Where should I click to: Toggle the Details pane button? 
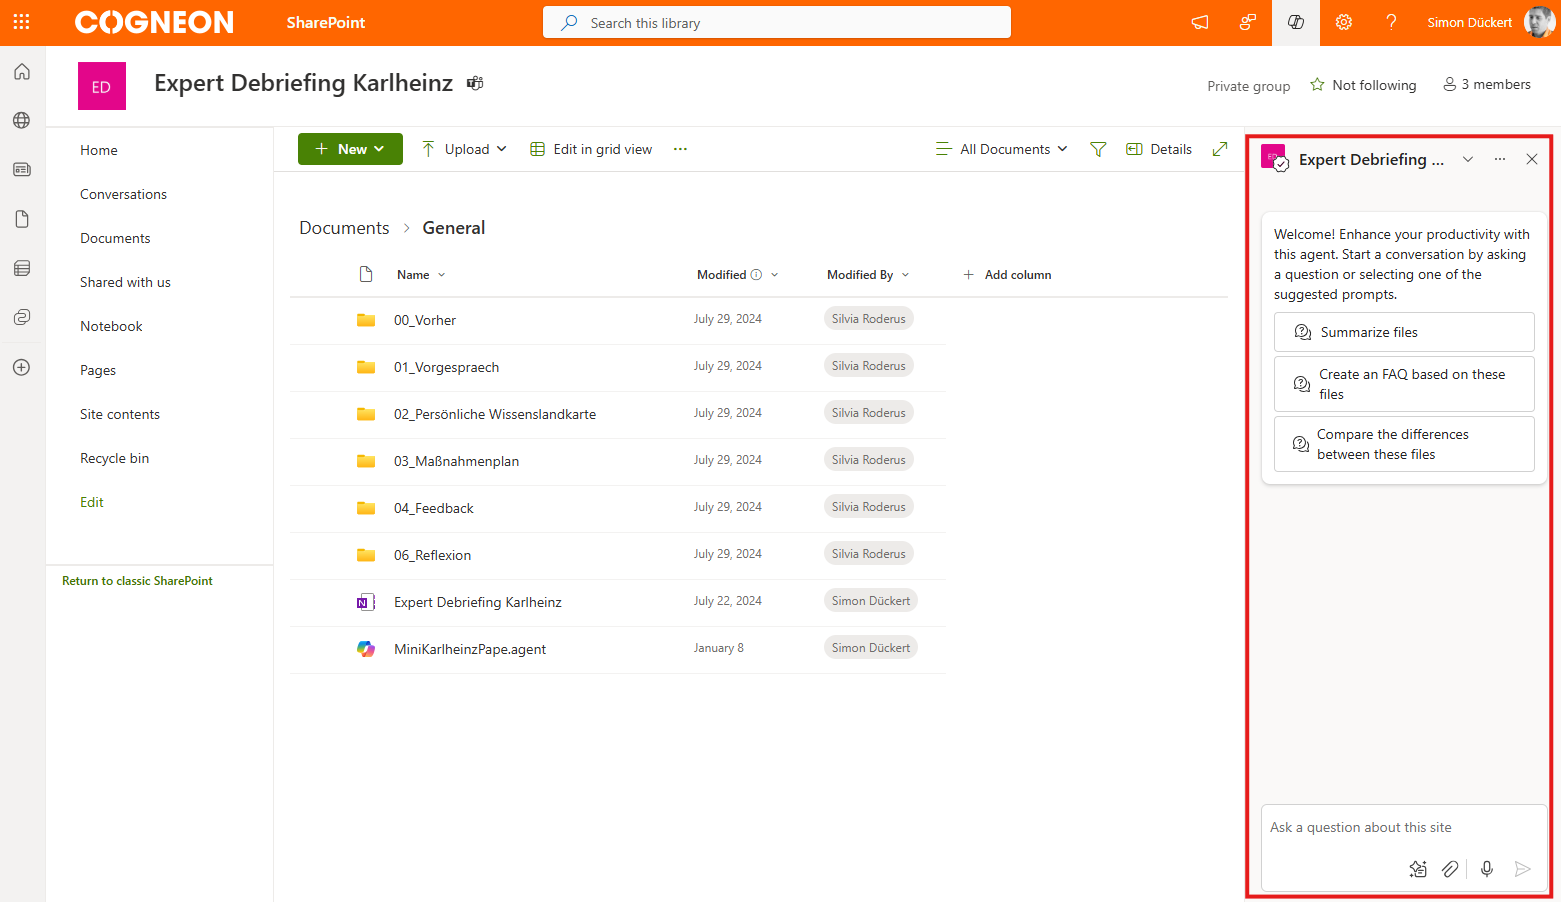[x=1159, y=149]
